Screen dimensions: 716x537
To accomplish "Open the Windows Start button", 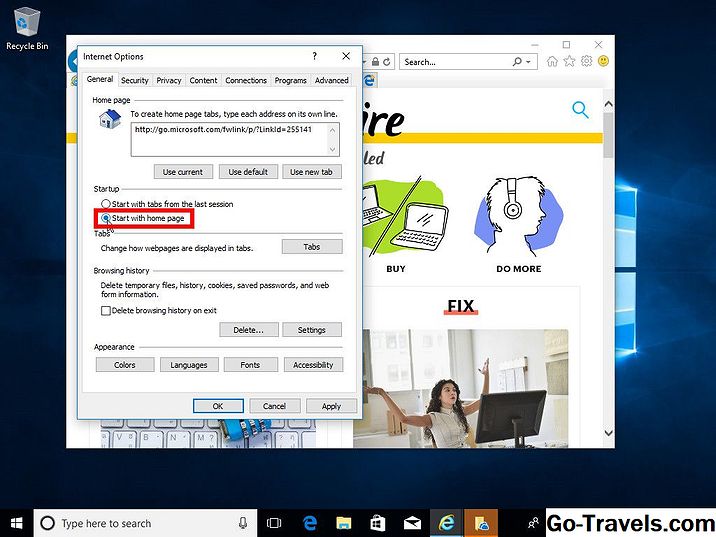I will coord(16,523).
